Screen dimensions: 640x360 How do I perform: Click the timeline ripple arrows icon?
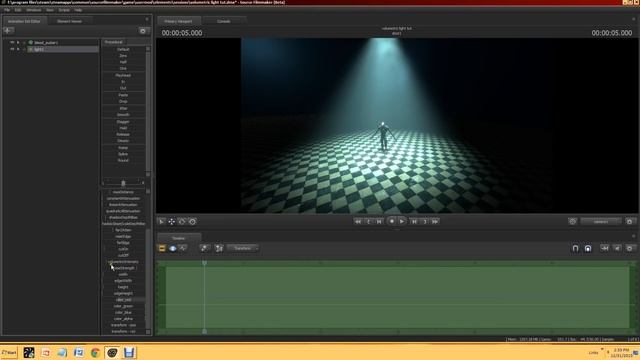pos(604,248)
